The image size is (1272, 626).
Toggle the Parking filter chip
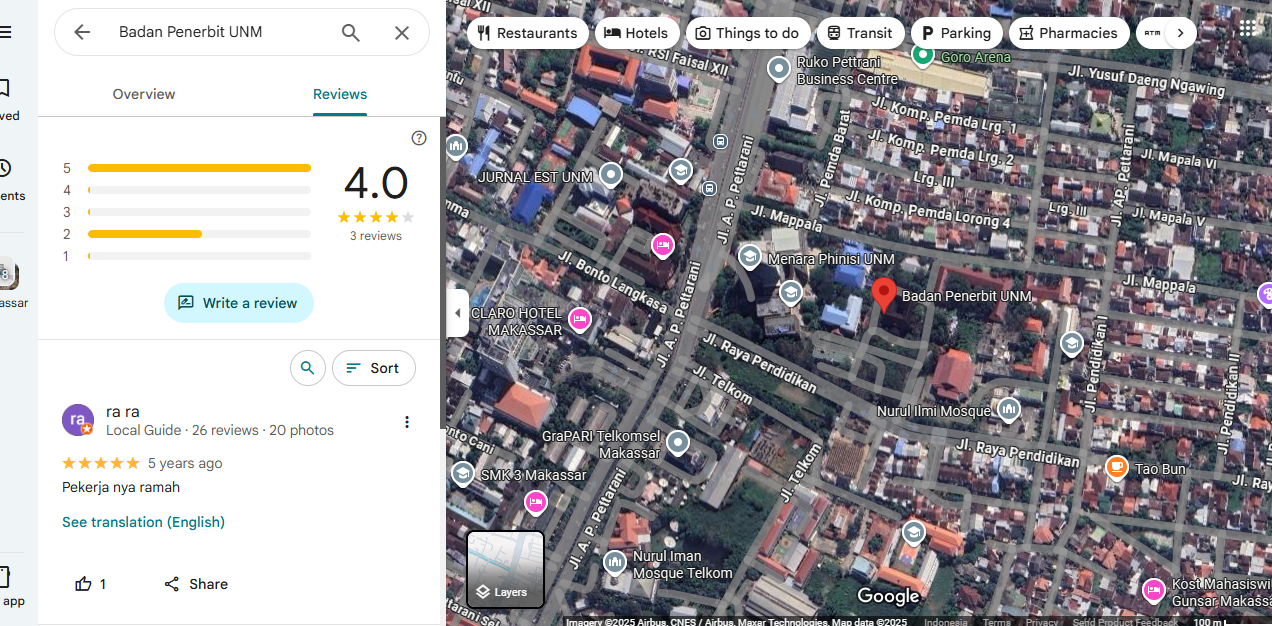[x=955, y=33]
